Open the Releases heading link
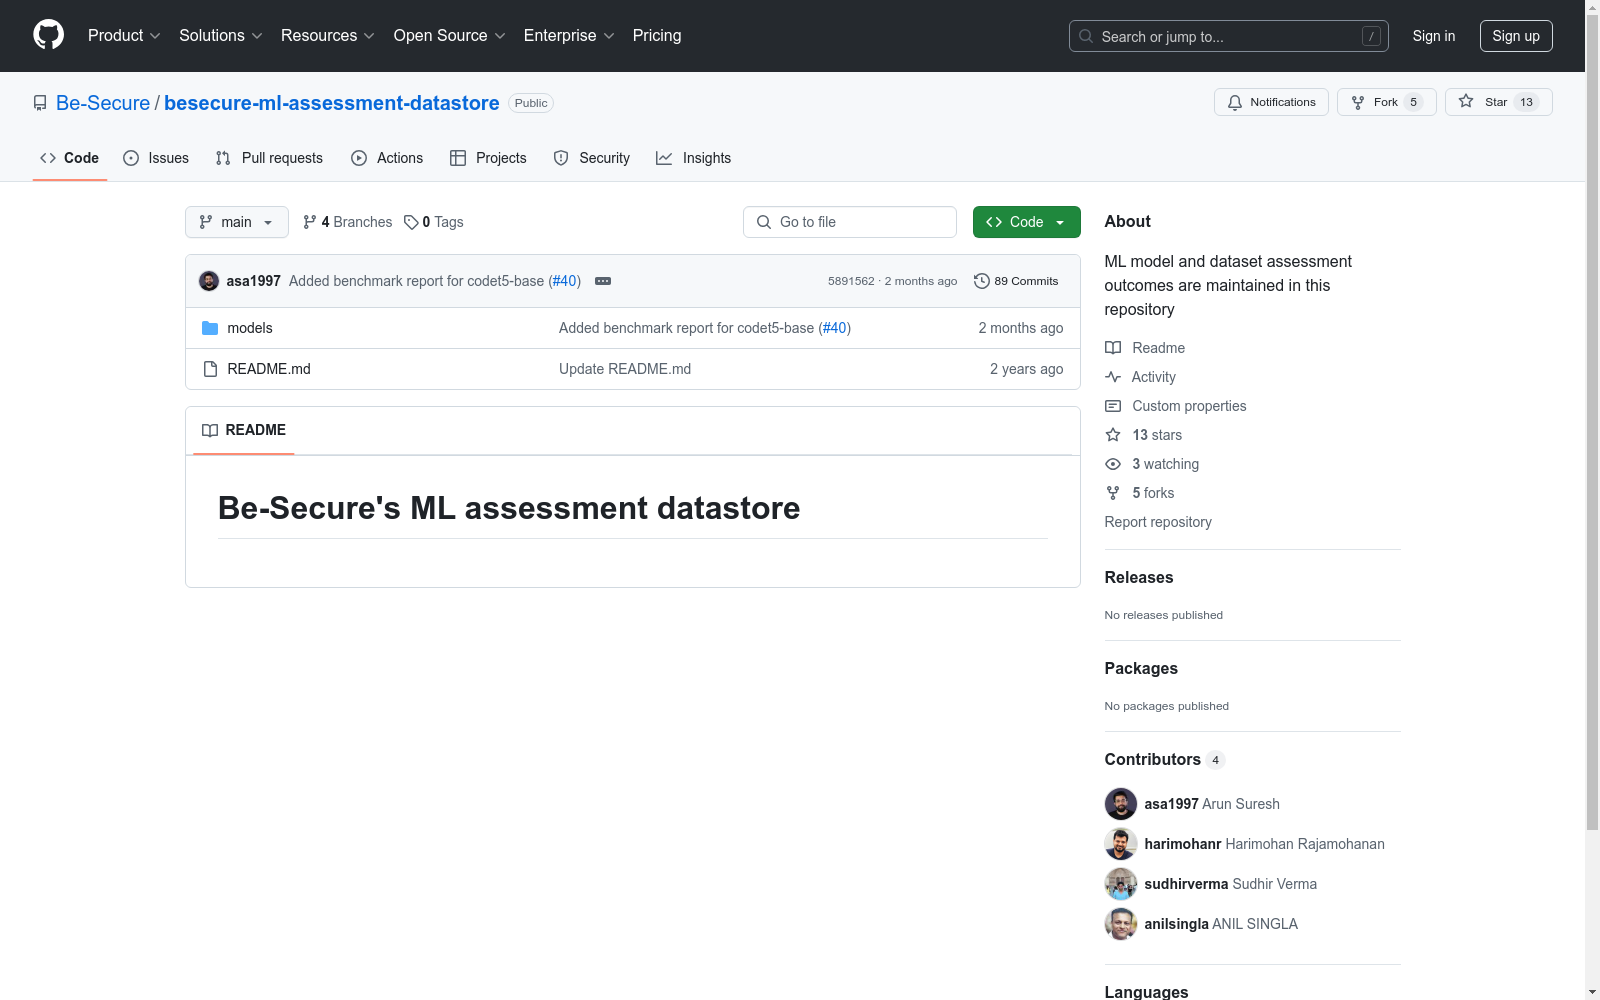 click(1139, 578)
